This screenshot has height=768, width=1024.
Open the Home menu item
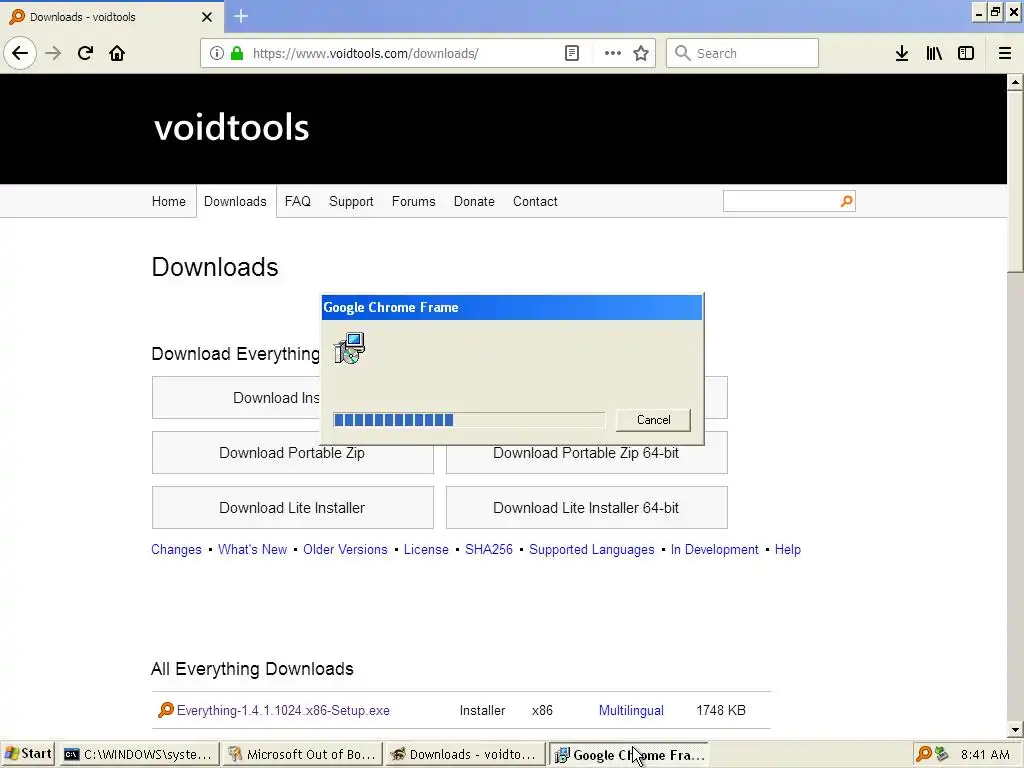(x=168, y=201)
